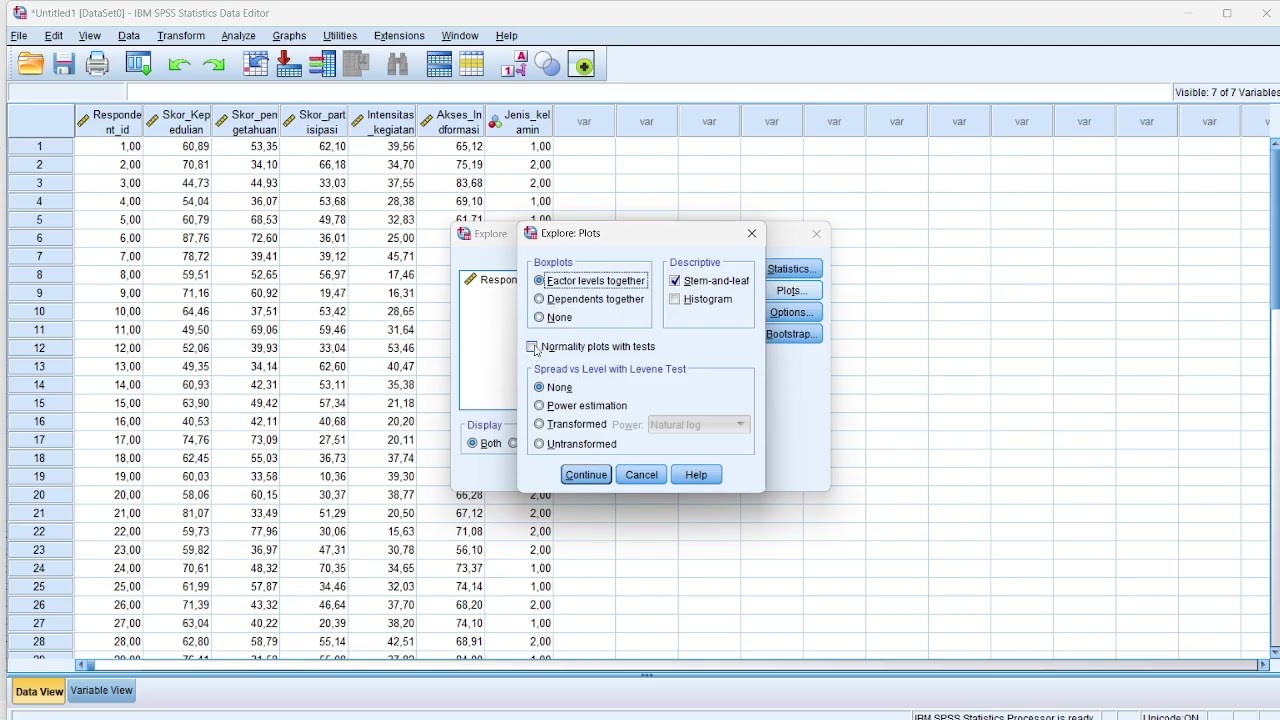This screenshot has height=720, width=1280.
Task: Click the Akses_Informasi column header
Action: point(451,122)
